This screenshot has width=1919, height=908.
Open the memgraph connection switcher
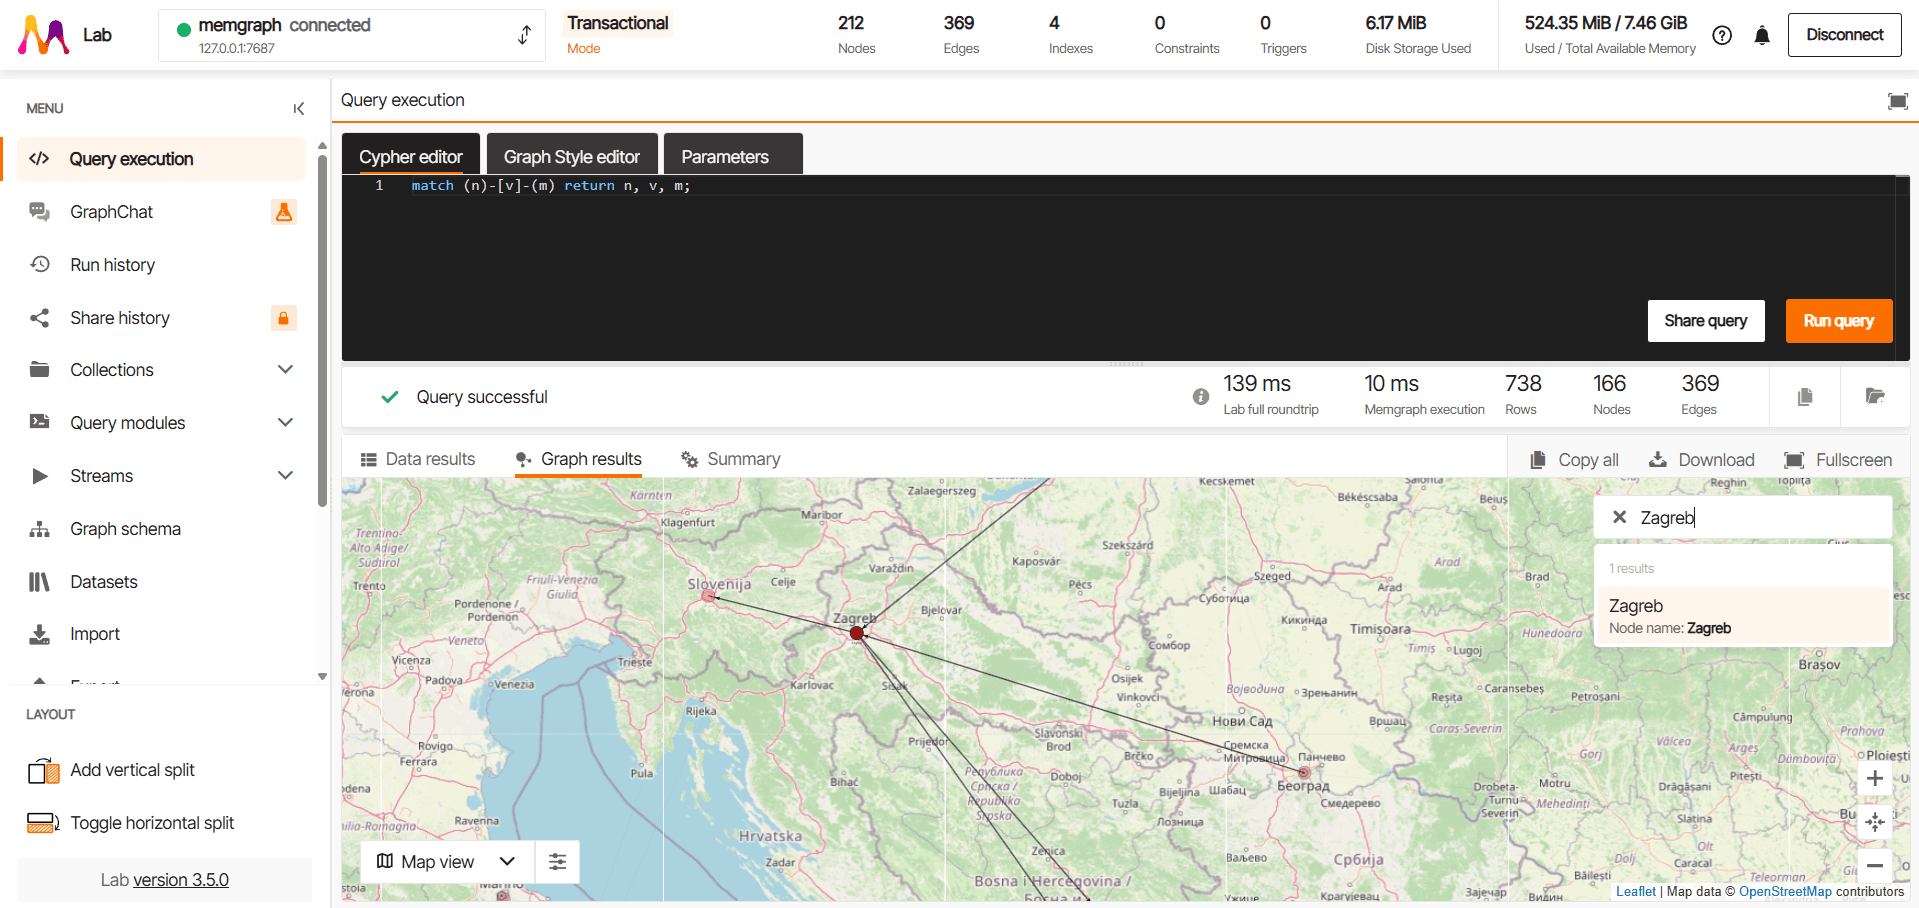524,35
